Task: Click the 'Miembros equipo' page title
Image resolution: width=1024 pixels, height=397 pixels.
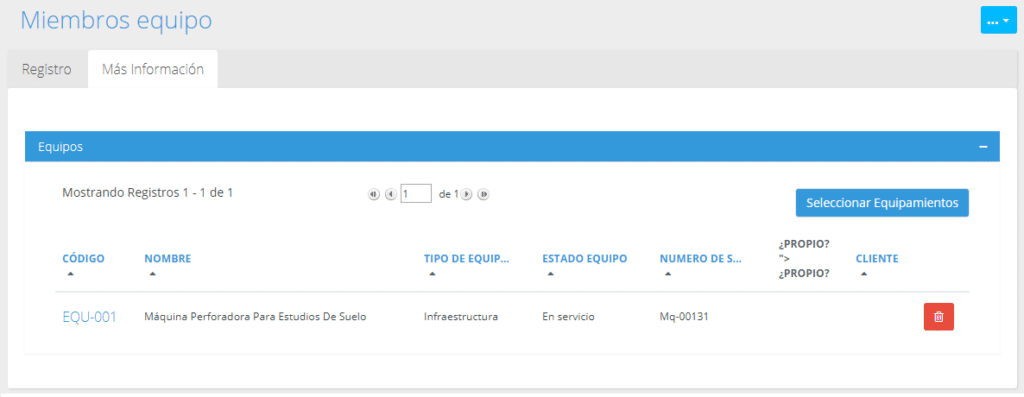Action: tap(116, 20)
